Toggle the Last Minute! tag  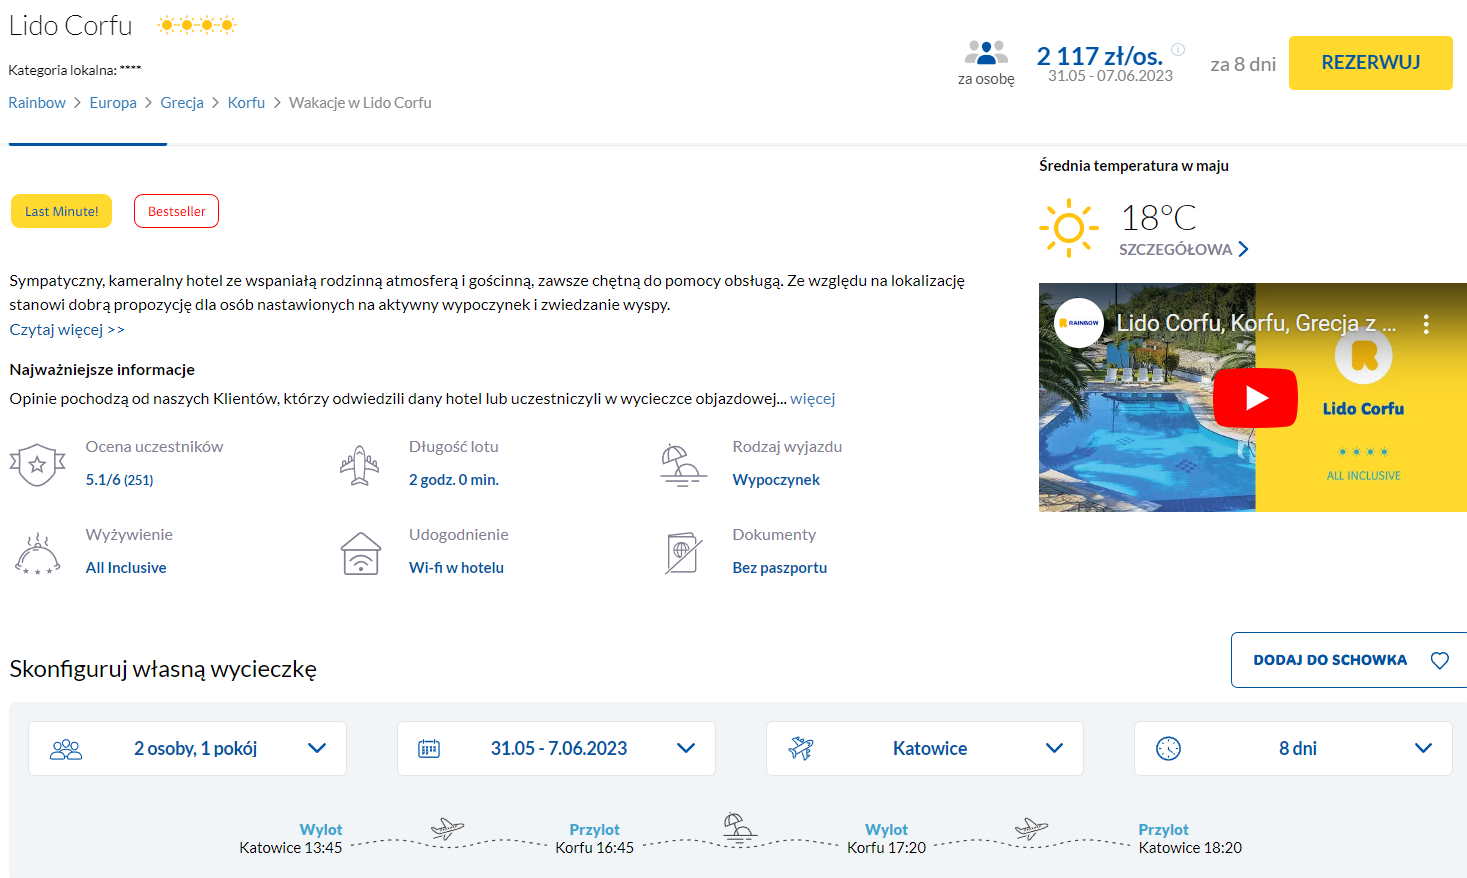(61, 211)
